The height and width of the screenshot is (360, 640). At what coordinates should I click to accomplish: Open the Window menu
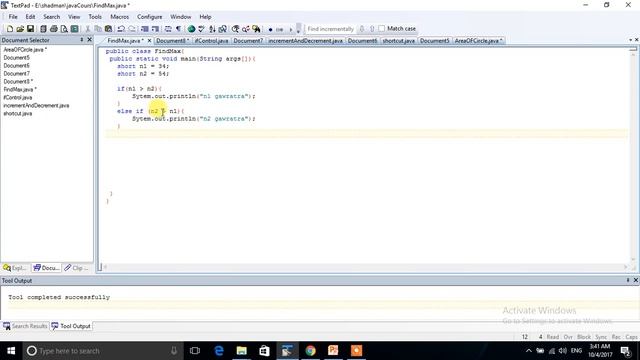click(180, 17)
